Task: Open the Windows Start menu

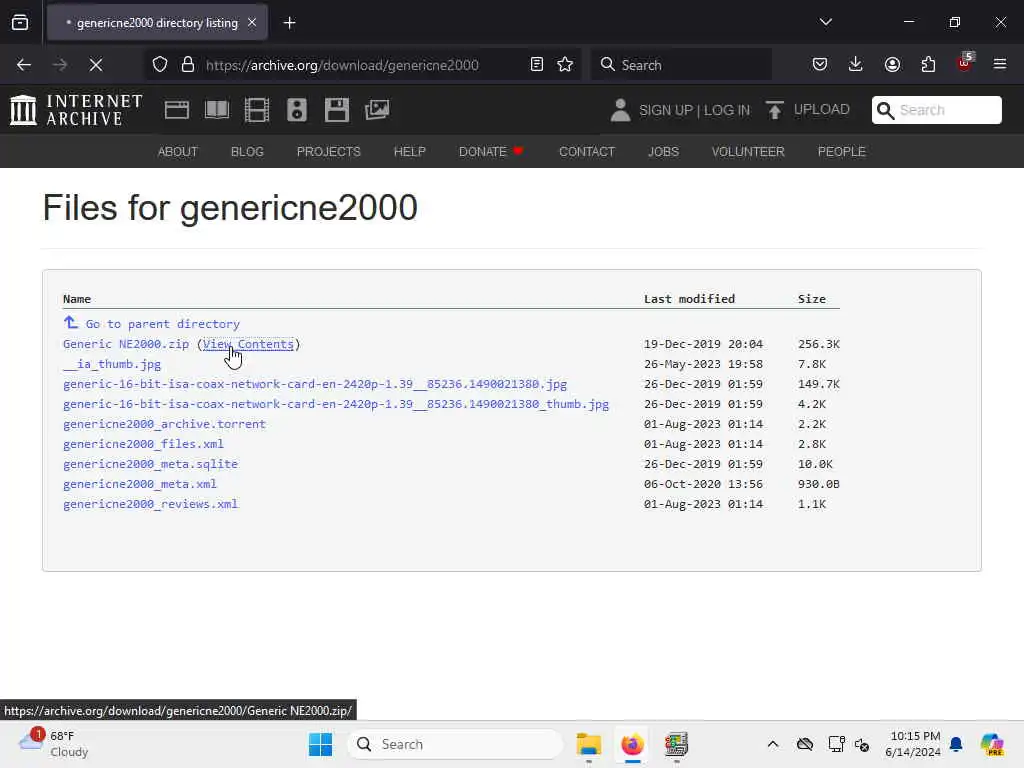Action: pyautogui.click(x=320, y=744)
